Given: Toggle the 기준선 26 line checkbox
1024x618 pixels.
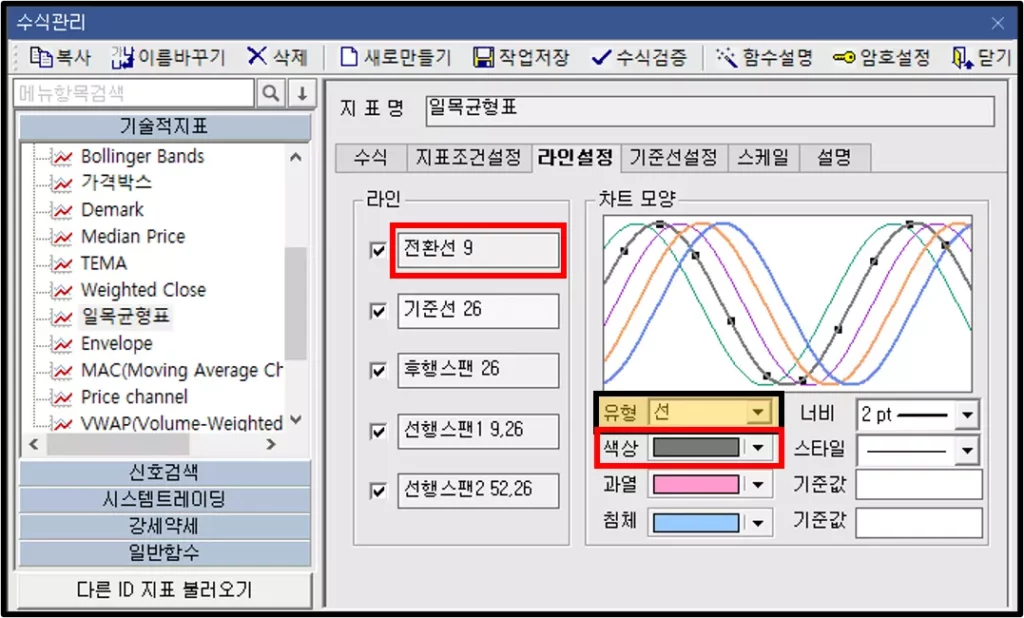Looking at the screenshot, I should tap(377, 311).
